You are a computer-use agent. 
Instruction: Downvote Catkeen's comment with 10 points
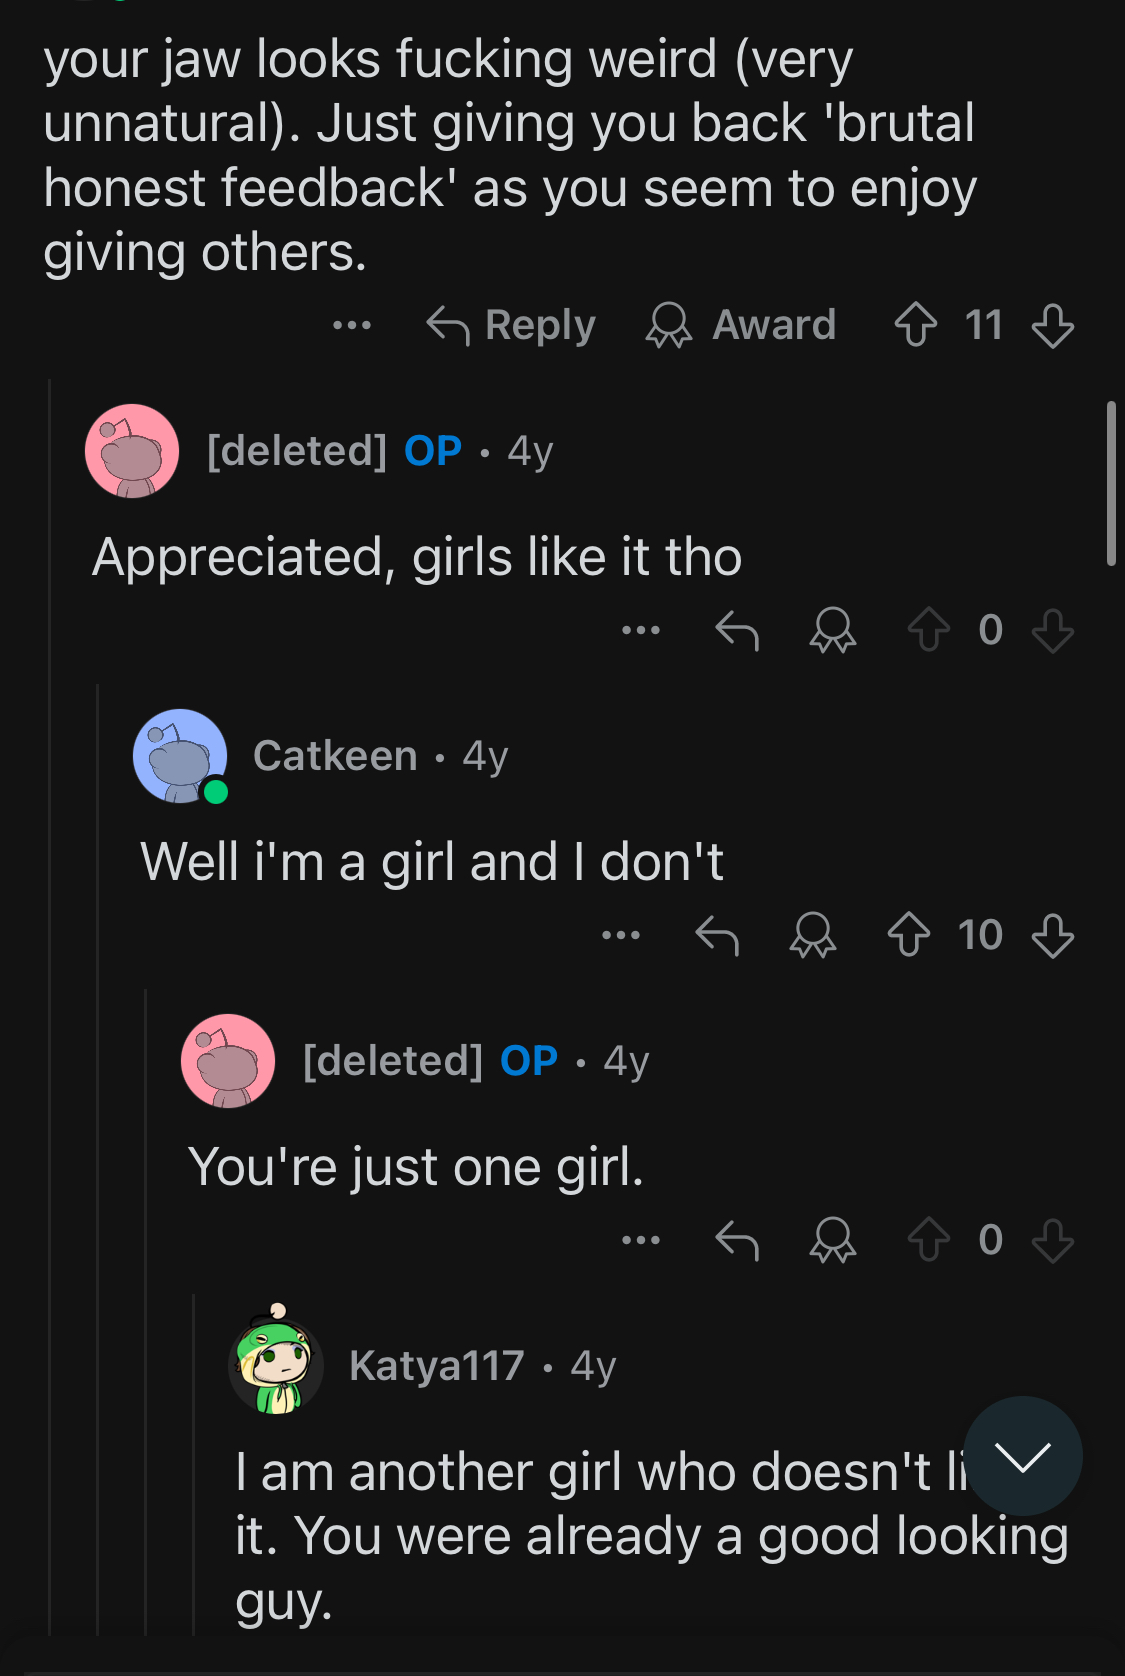[x=1052, y=936]
